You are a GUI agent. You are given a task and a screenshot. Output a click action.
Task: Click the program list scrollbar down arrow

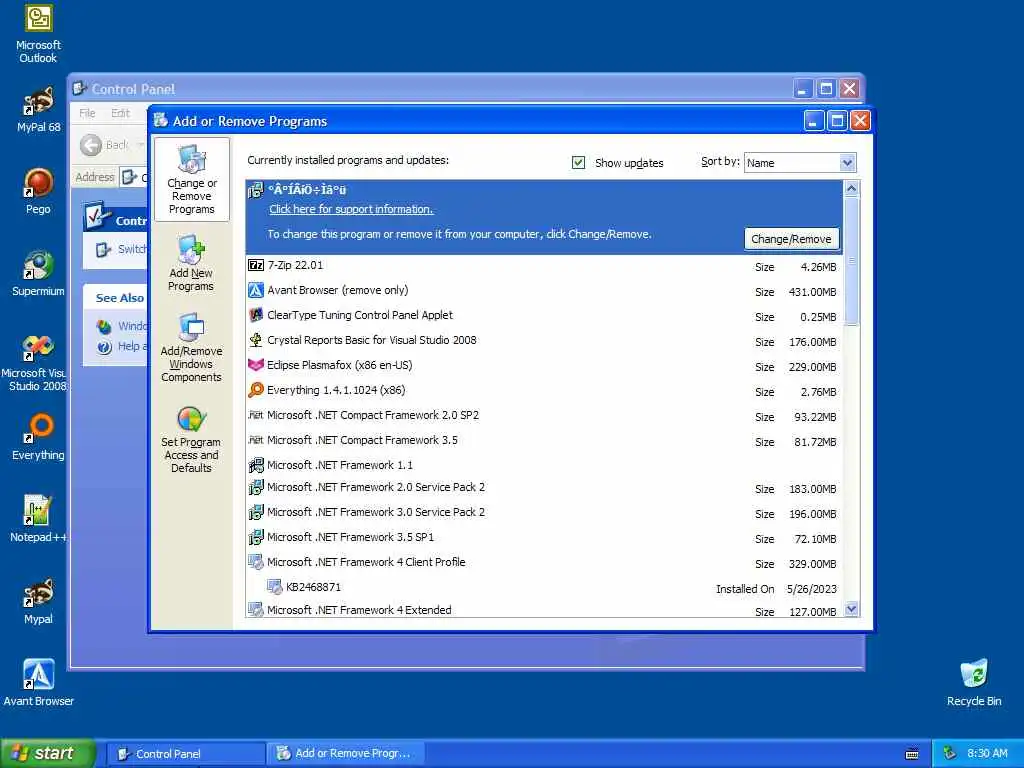[851, 609]
